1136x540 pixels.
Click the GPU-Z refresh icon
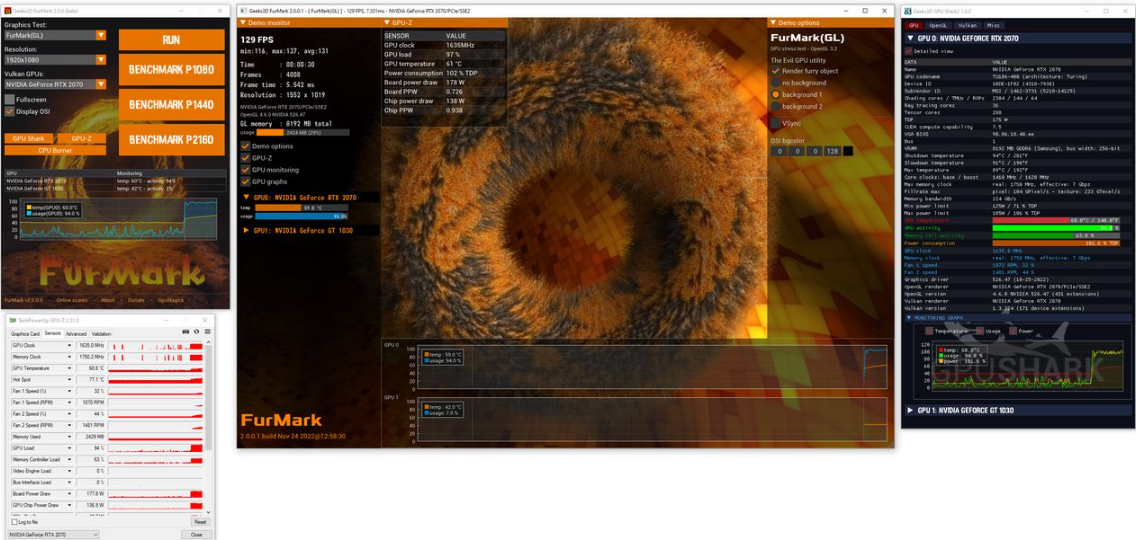click(196, 333)
